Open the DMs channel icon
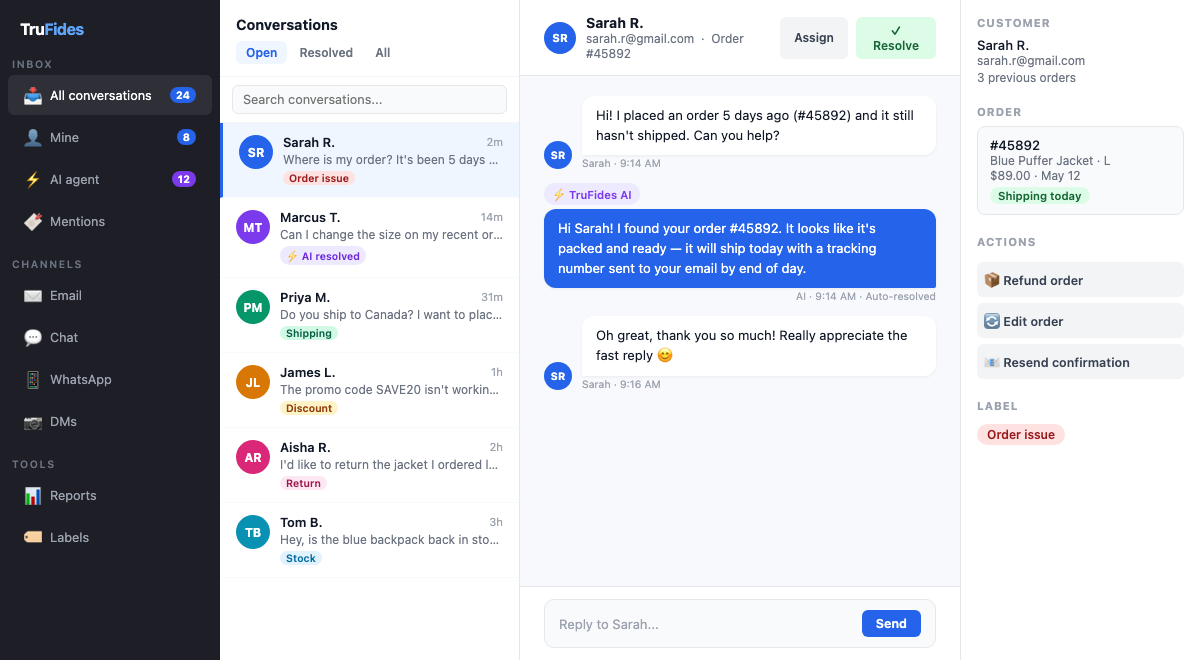 (x=34, y=421)
